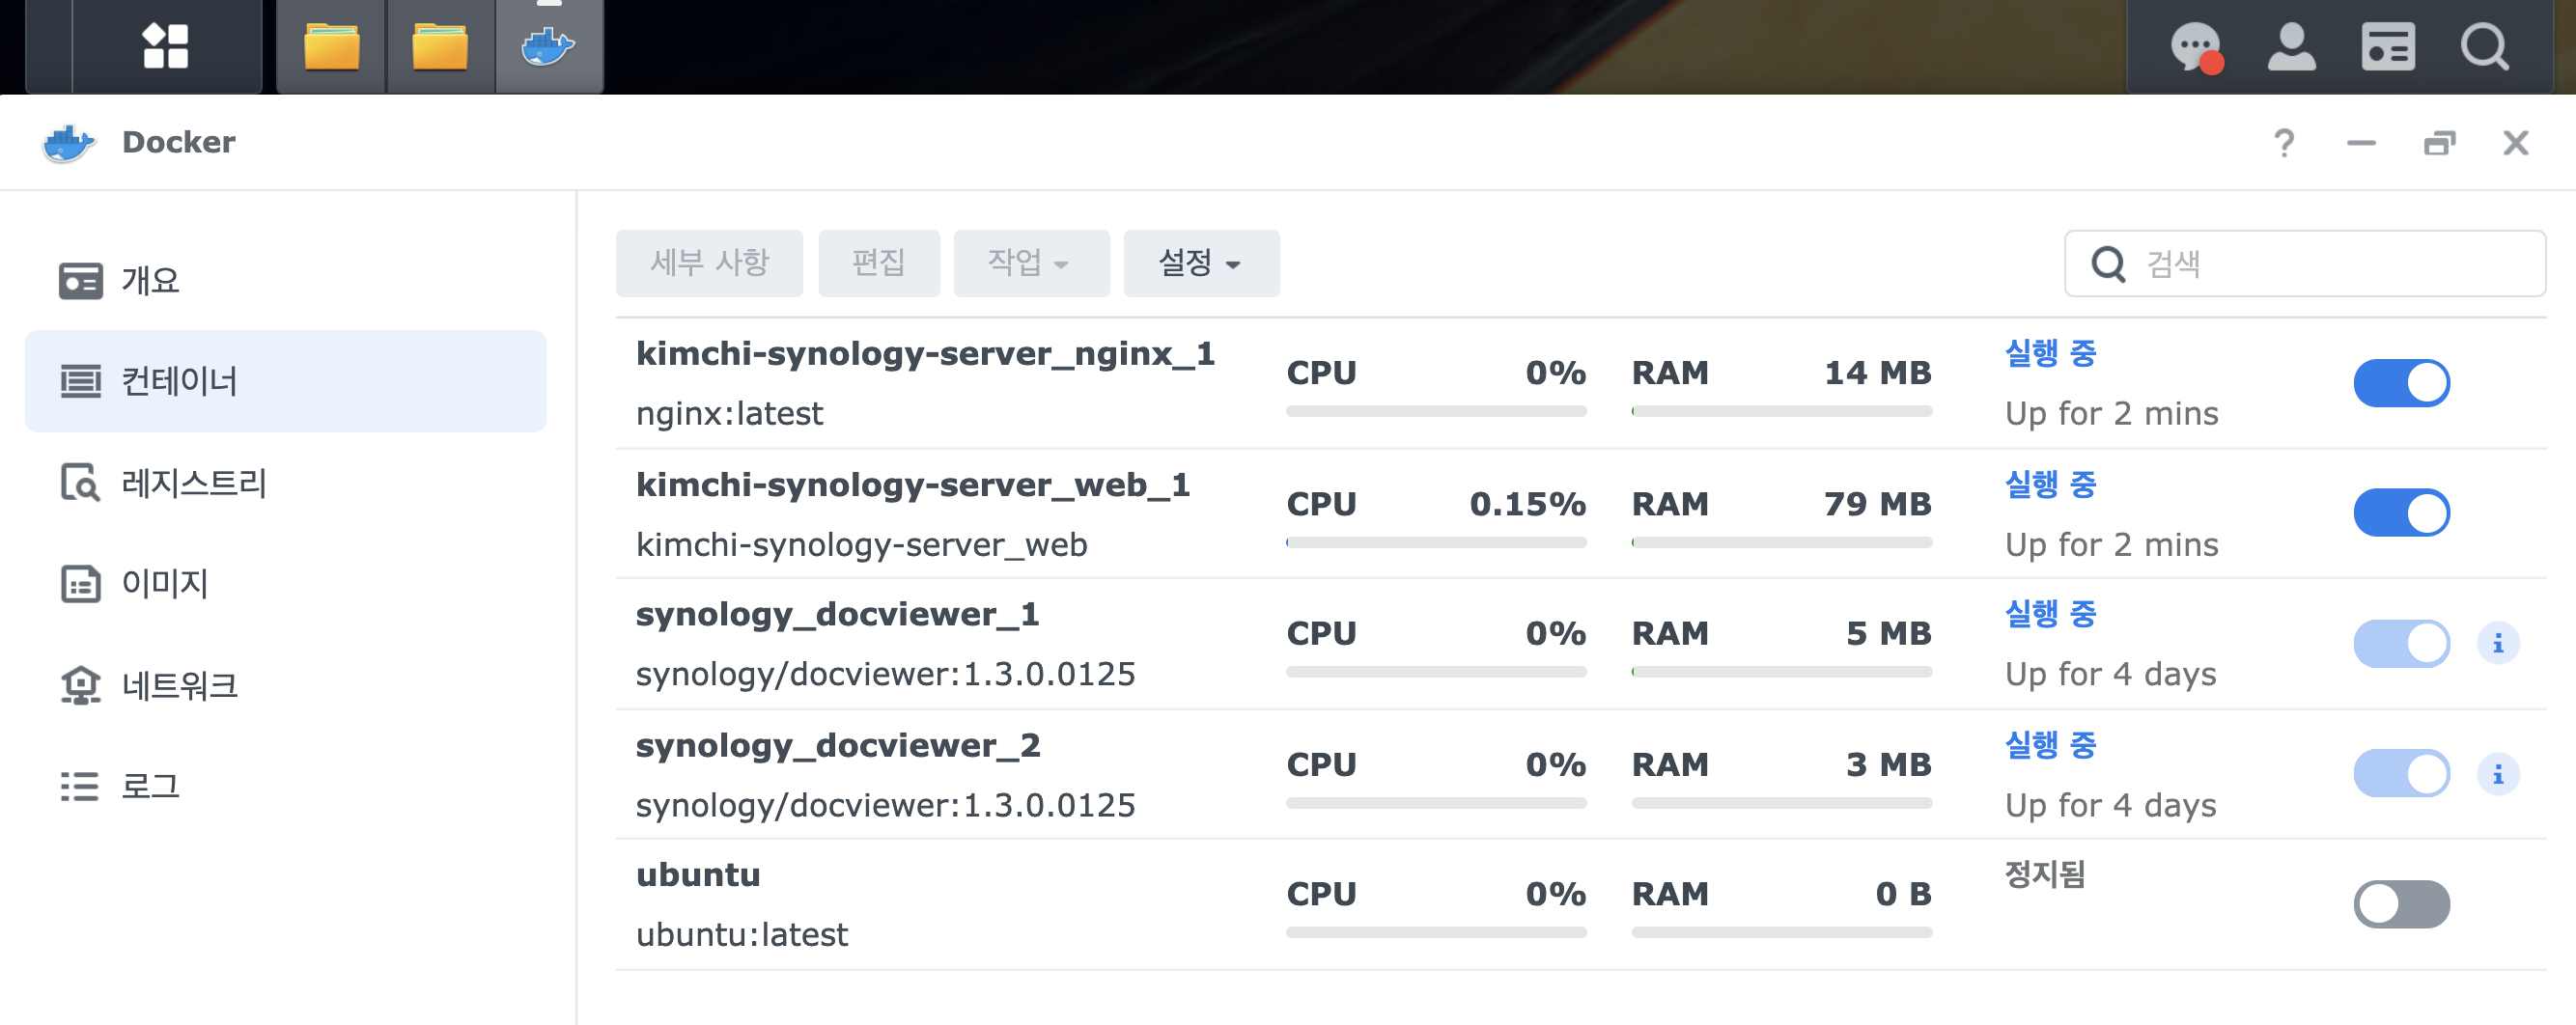2576x1025 pixels.
Task: Select container name synology_docviewer_2
Action: tap(838, 746)
